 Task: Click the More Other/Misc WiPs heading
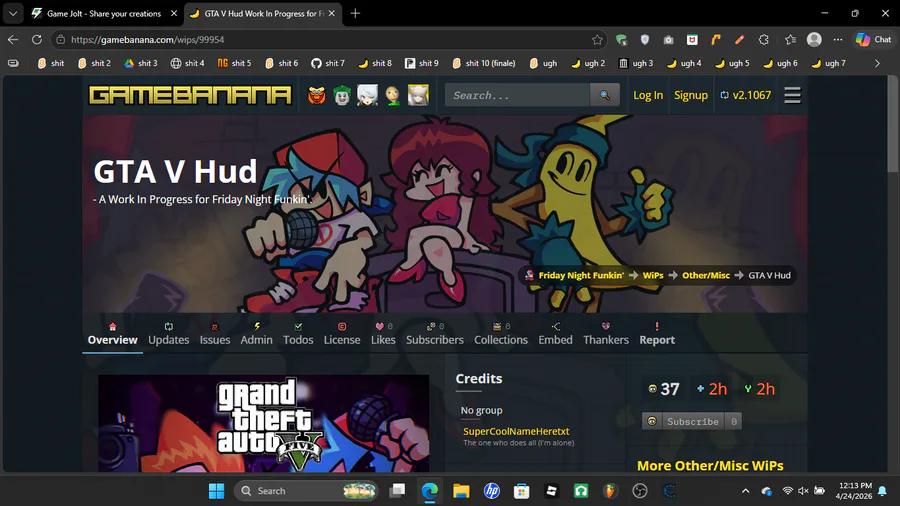(x=710, y=465)
